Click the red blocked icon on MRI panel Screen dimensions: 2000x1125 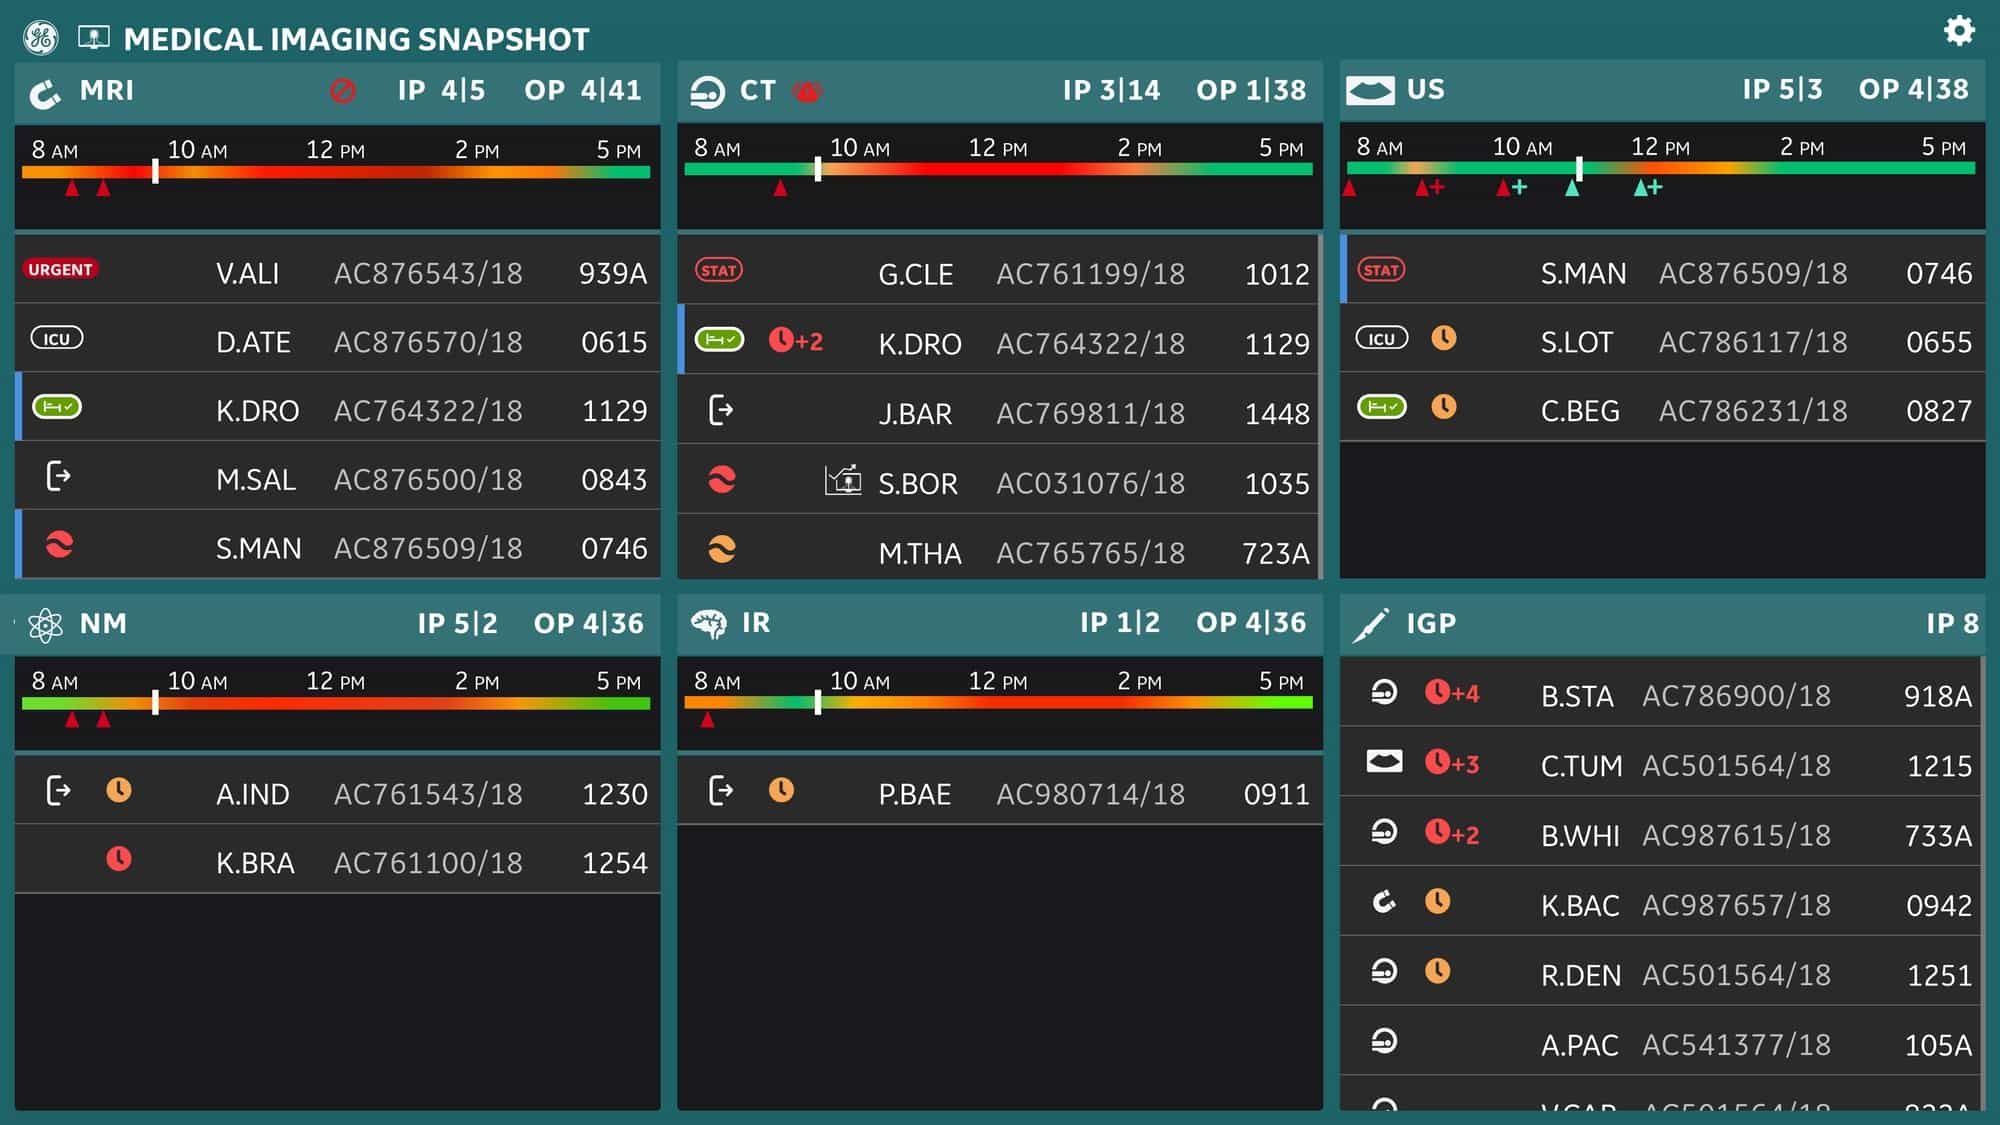pos(342,91)
